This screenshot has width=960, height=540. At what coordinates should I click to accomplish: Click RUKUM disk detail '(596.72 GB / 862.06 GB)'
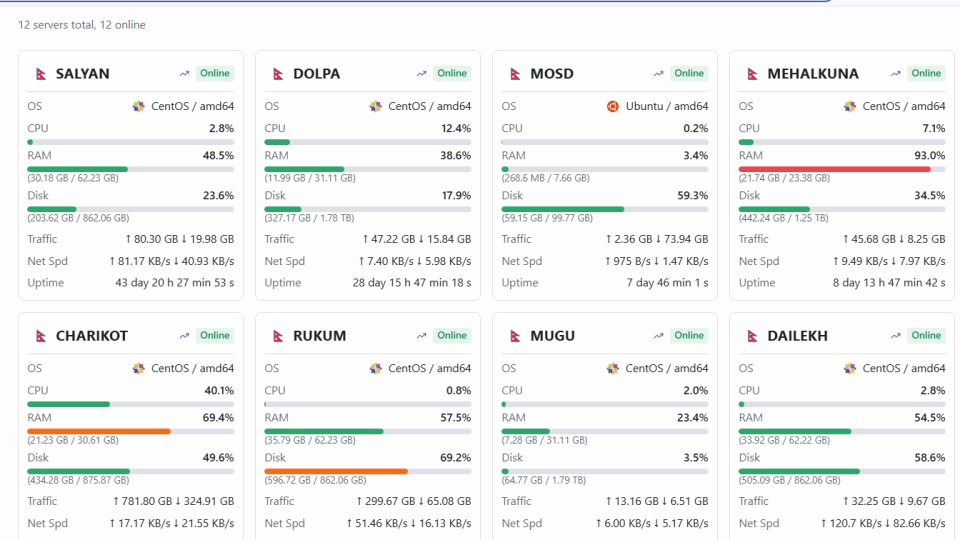tap(315, 480)
